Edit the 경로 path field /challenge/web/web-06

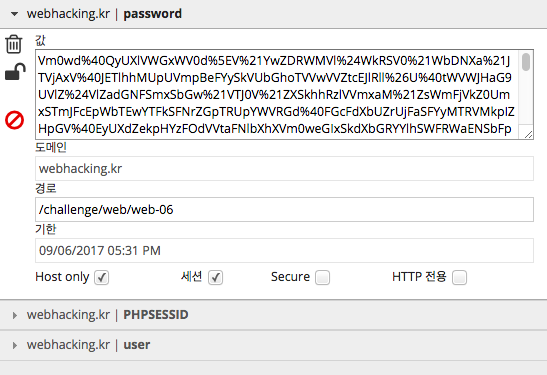[x=284, y=209]
